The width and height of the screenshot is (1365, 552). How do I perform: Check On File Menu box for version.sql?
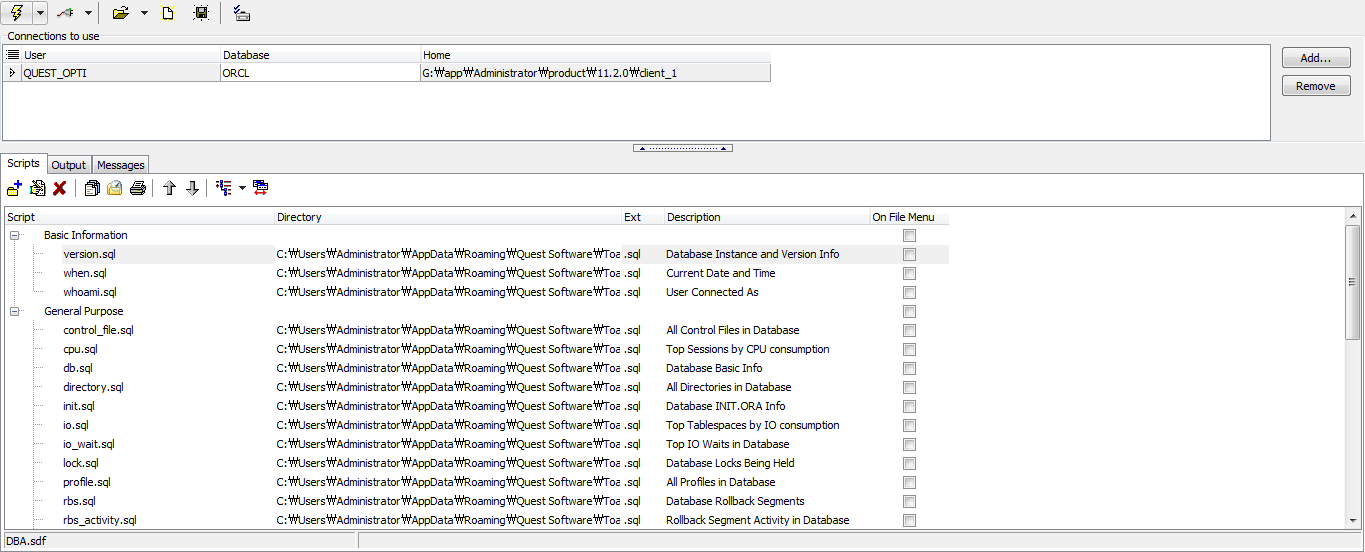(x=909, y=255)
